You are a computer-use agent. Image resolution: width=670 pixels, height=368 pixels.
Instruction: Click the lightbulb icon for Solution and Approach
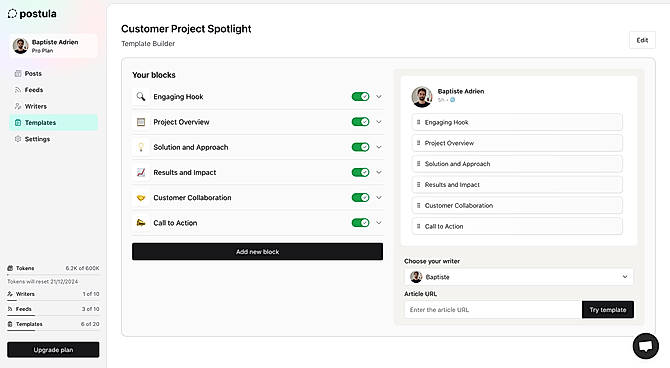click(141, 147)
